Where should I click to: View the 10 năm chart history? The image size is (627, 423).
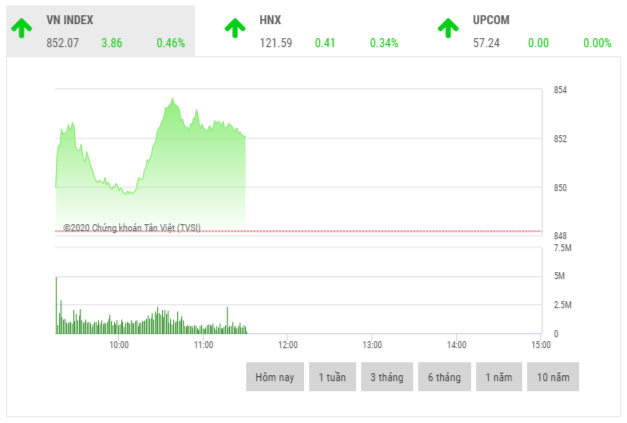[554, 377]
